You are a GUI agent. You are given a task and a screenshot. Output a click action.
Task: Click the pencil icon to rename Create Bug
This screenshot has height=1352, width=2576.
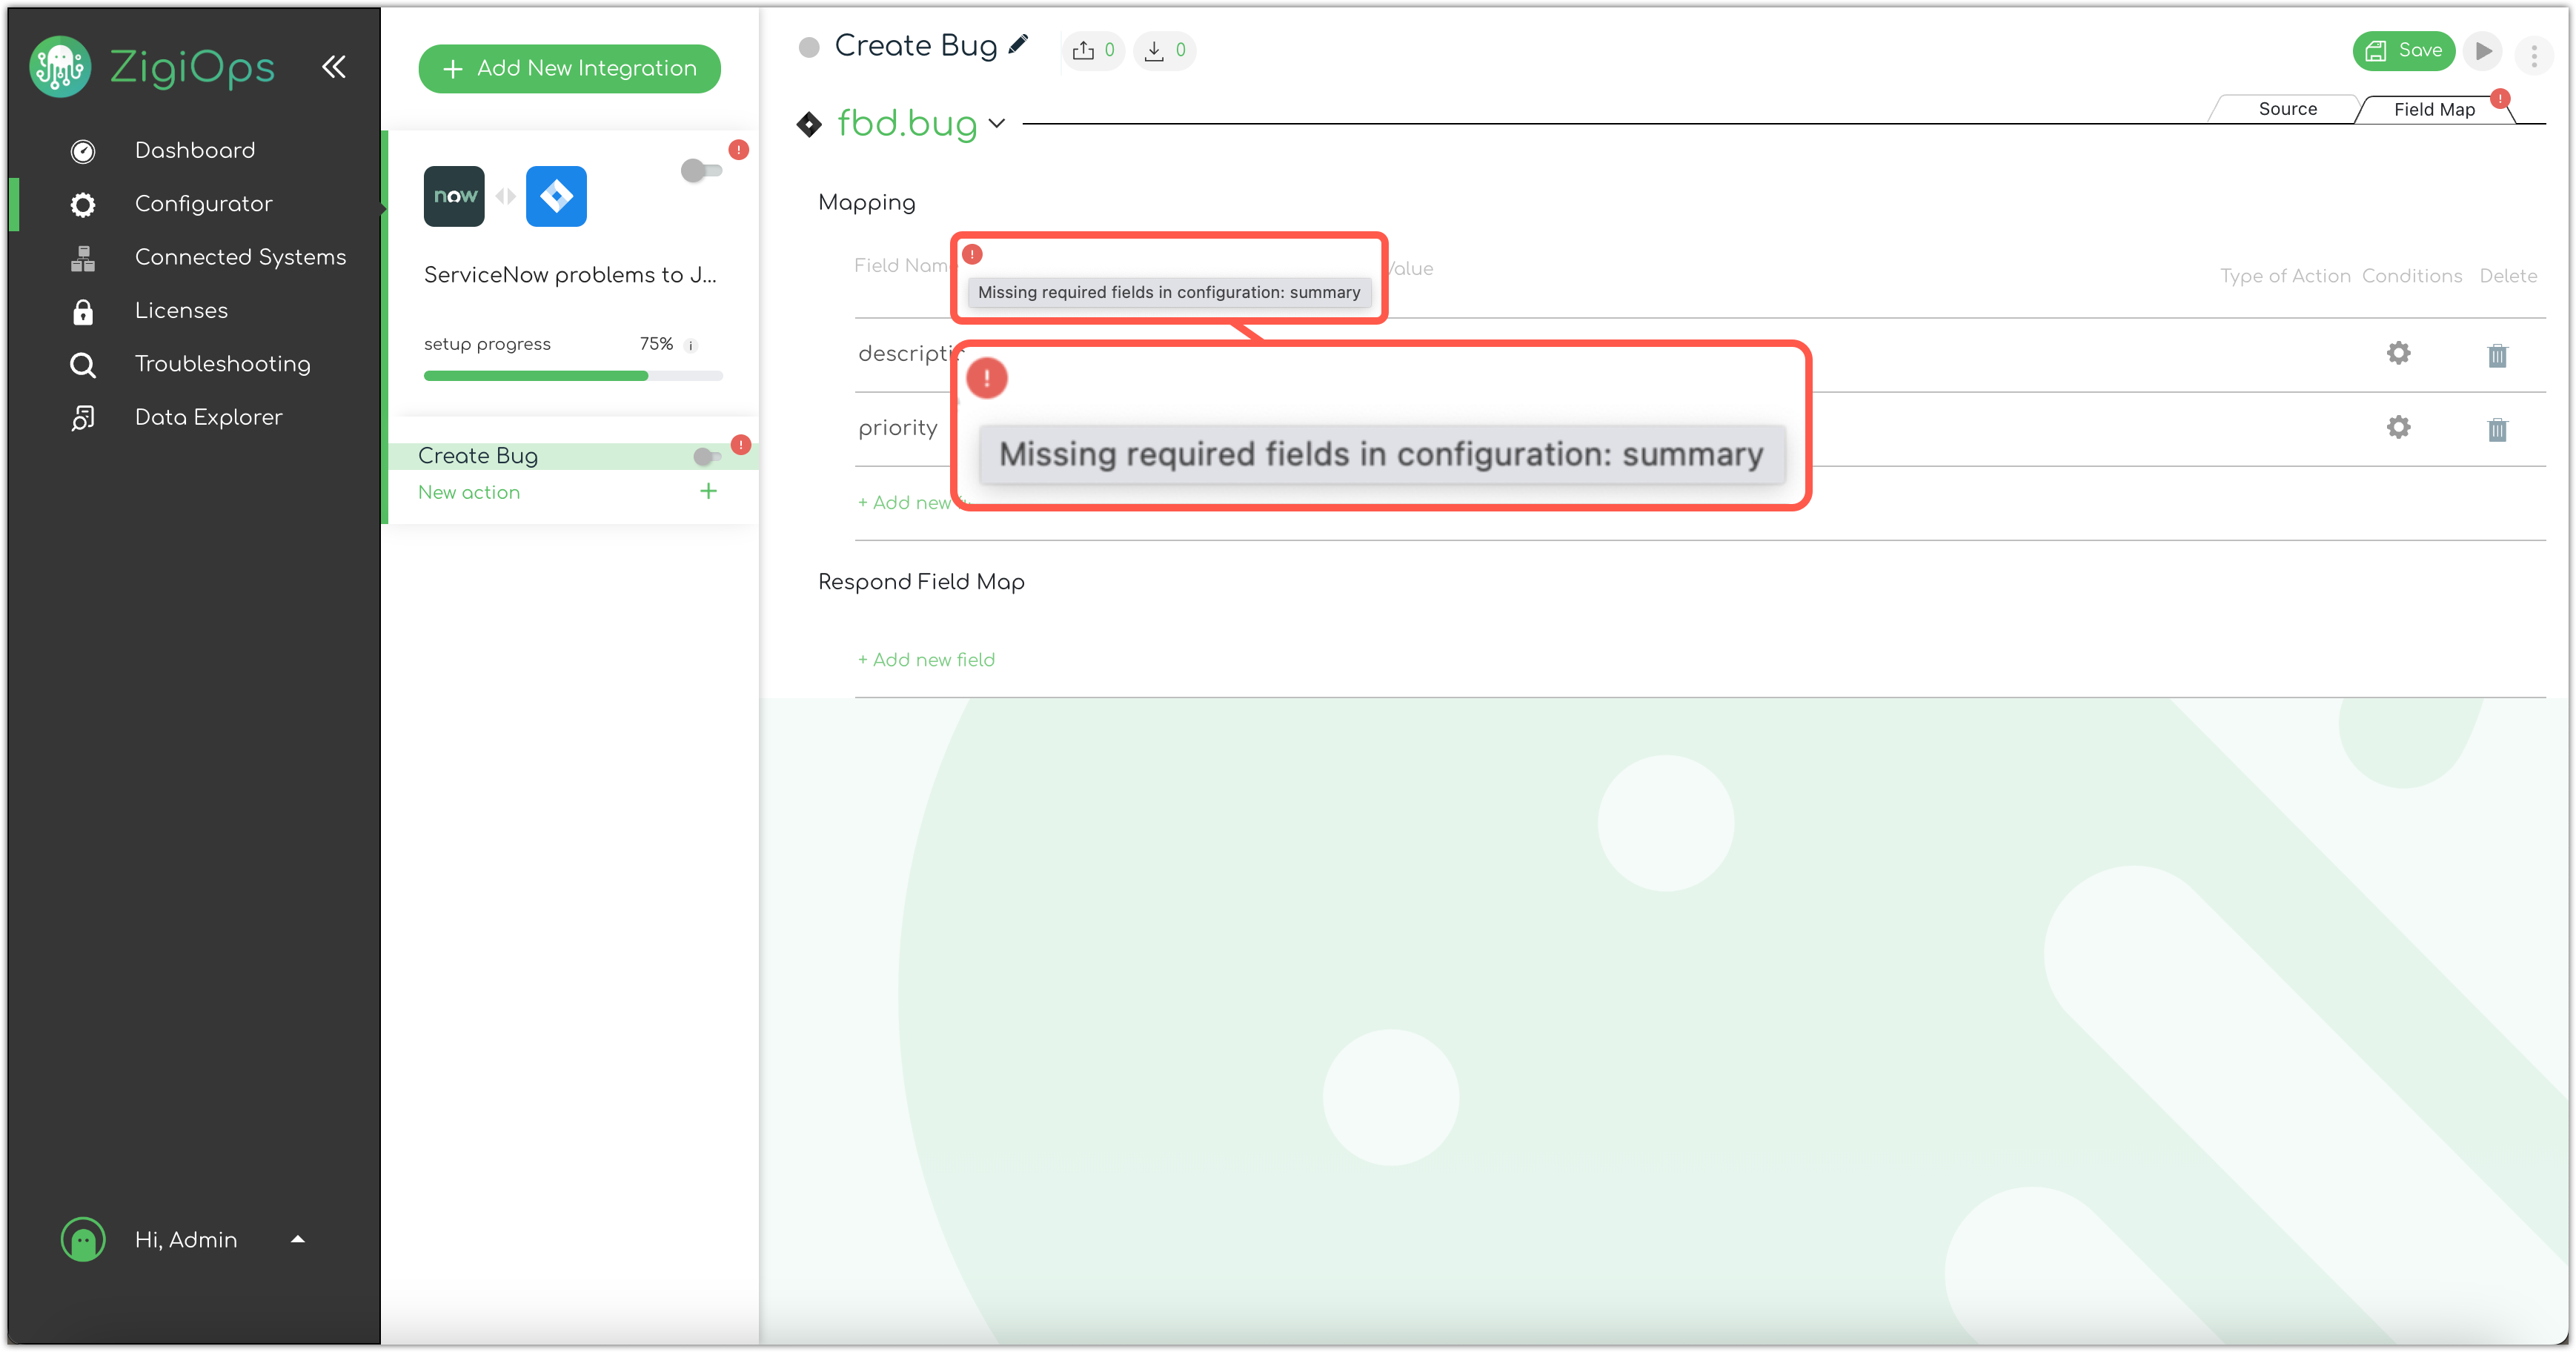[x=1020, y=45]
